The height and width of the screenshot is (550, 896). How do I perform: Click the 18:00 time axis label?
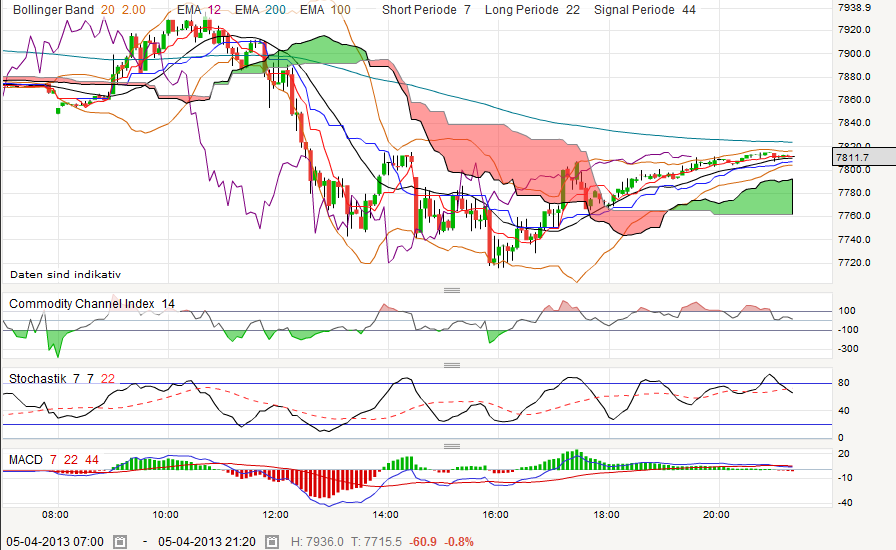point(606,515)
